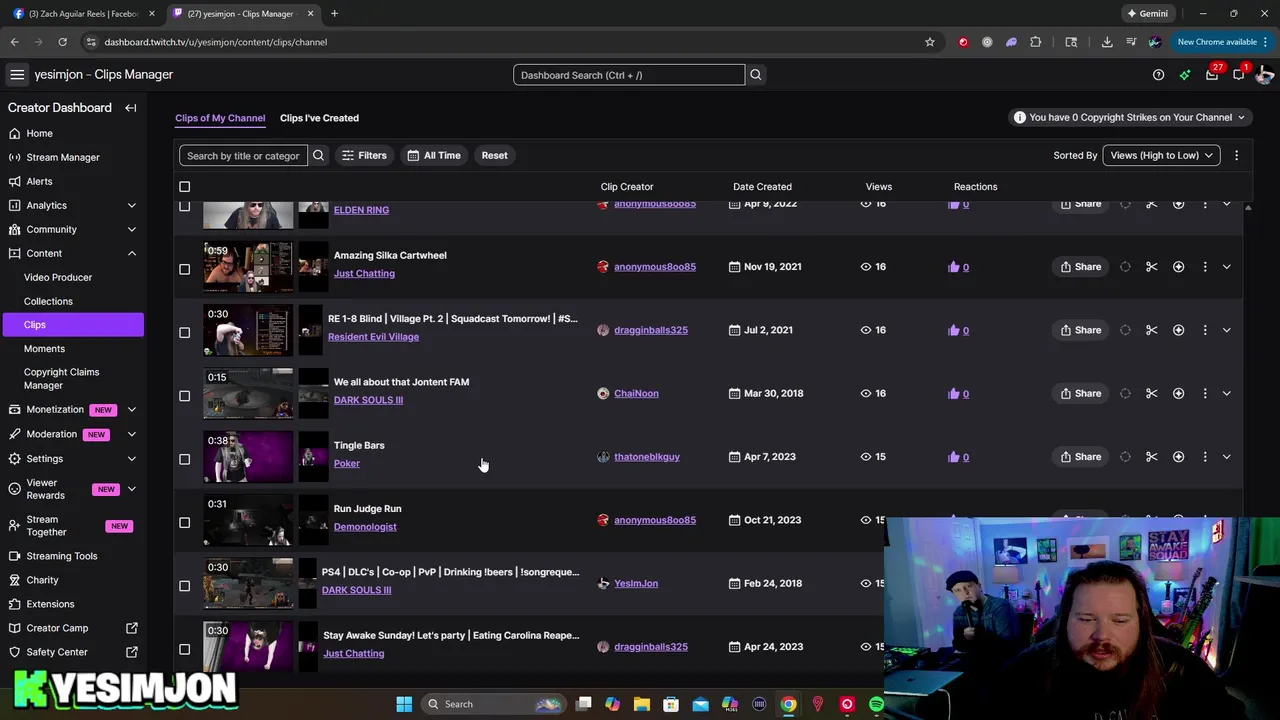1280x720 pixels.
Task: Open Spotify from the Windows taskbar
Action: (876, 704)
